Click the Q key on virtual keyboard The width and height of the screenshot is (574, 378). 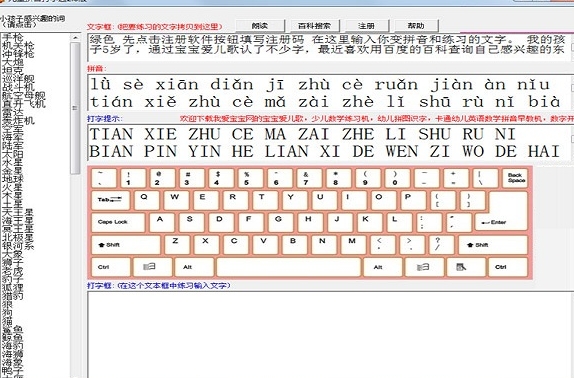click(x=147, y=200)
